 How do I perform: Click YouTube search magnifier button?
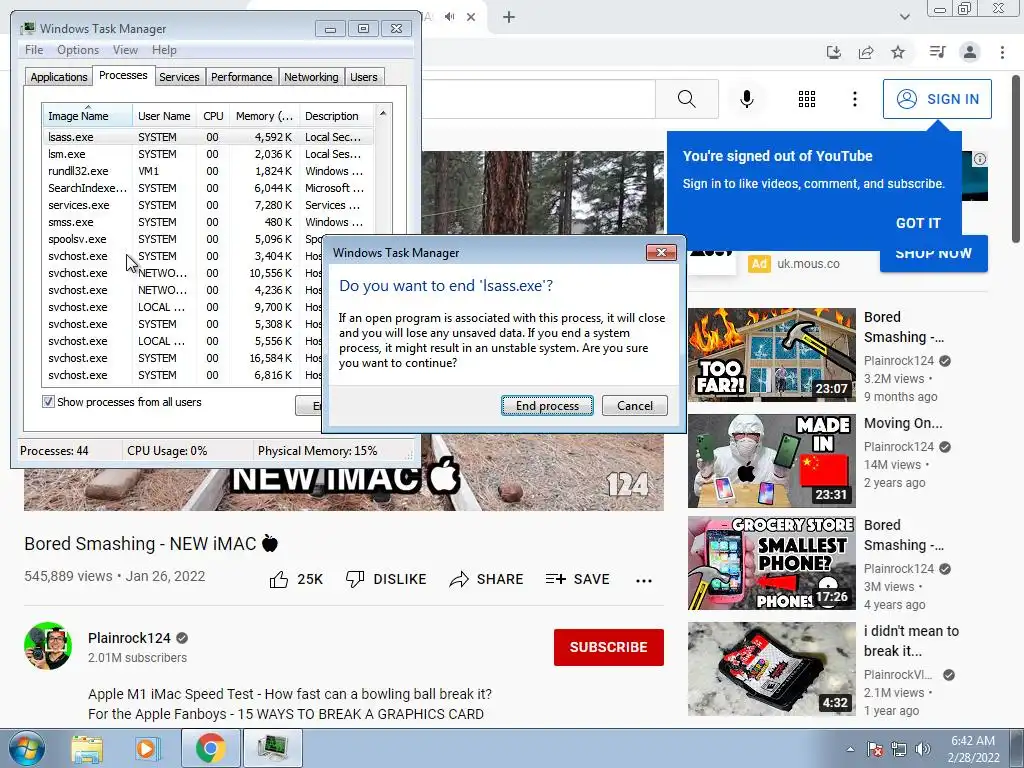[x=686, y=99]
